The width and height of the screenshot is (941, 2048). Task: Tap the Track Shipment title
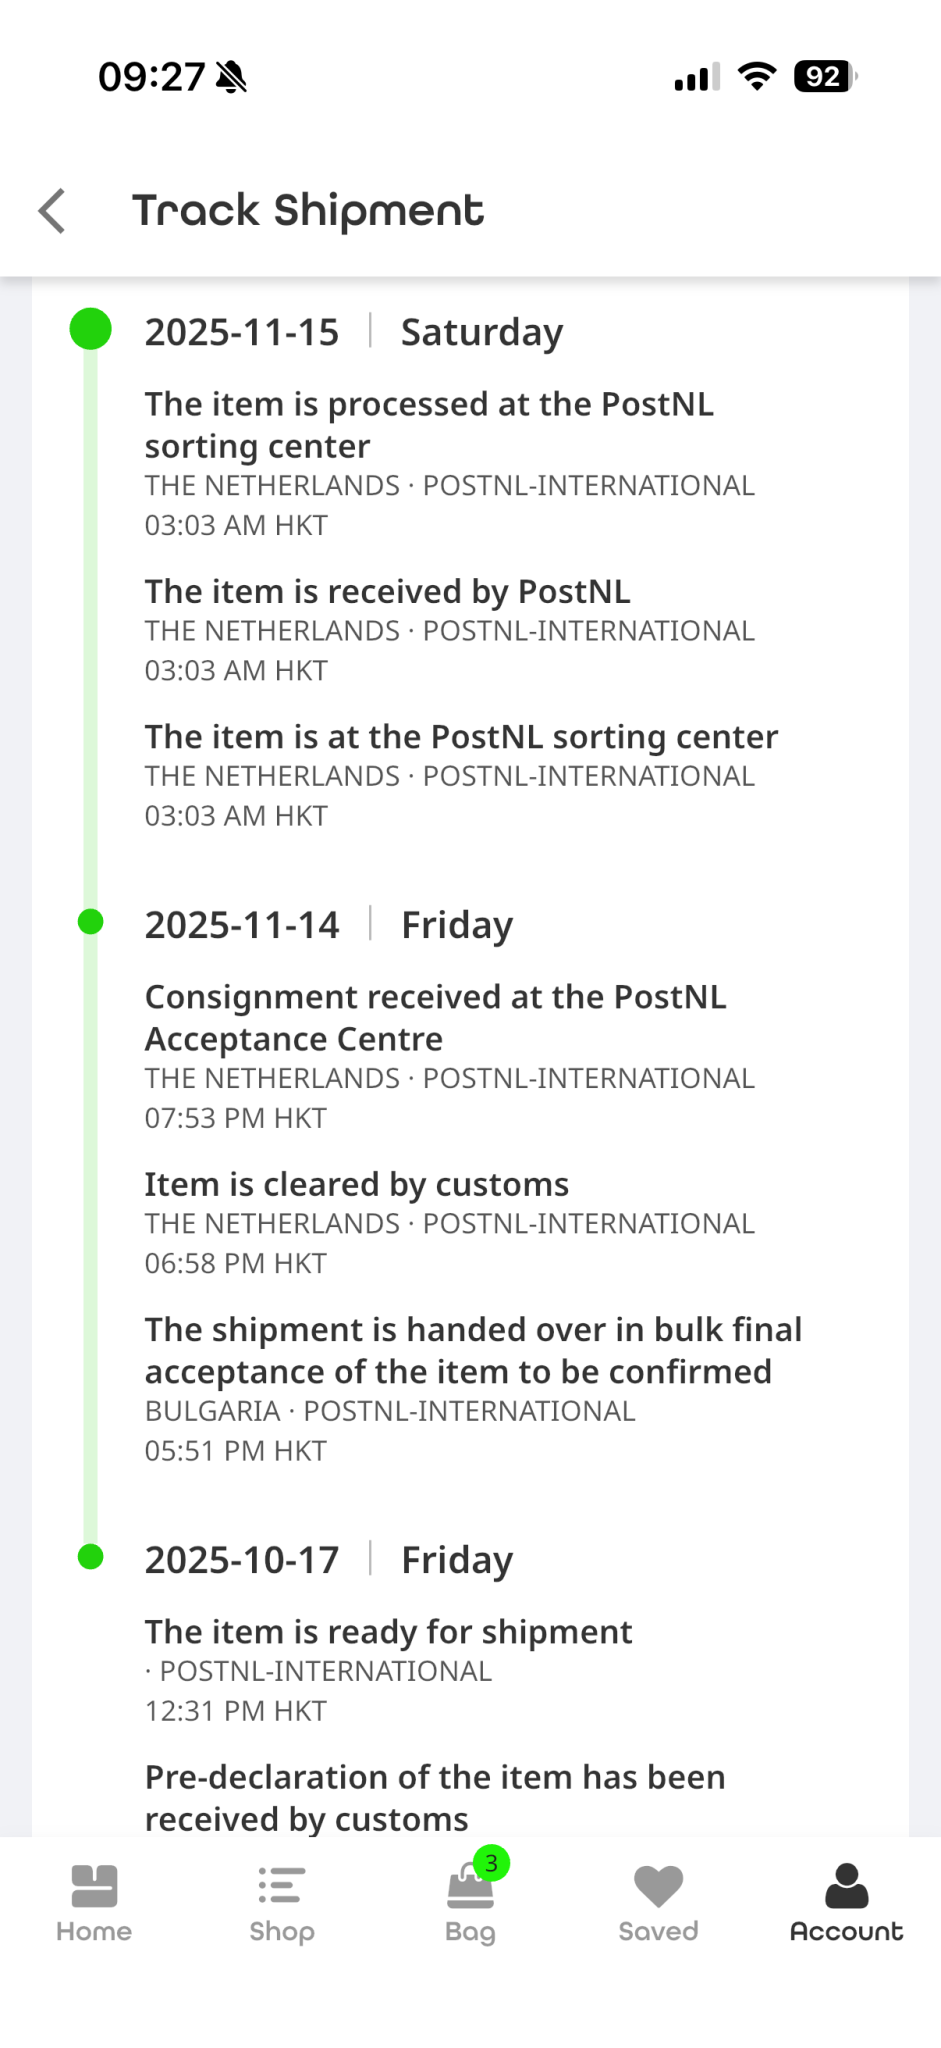308,211
